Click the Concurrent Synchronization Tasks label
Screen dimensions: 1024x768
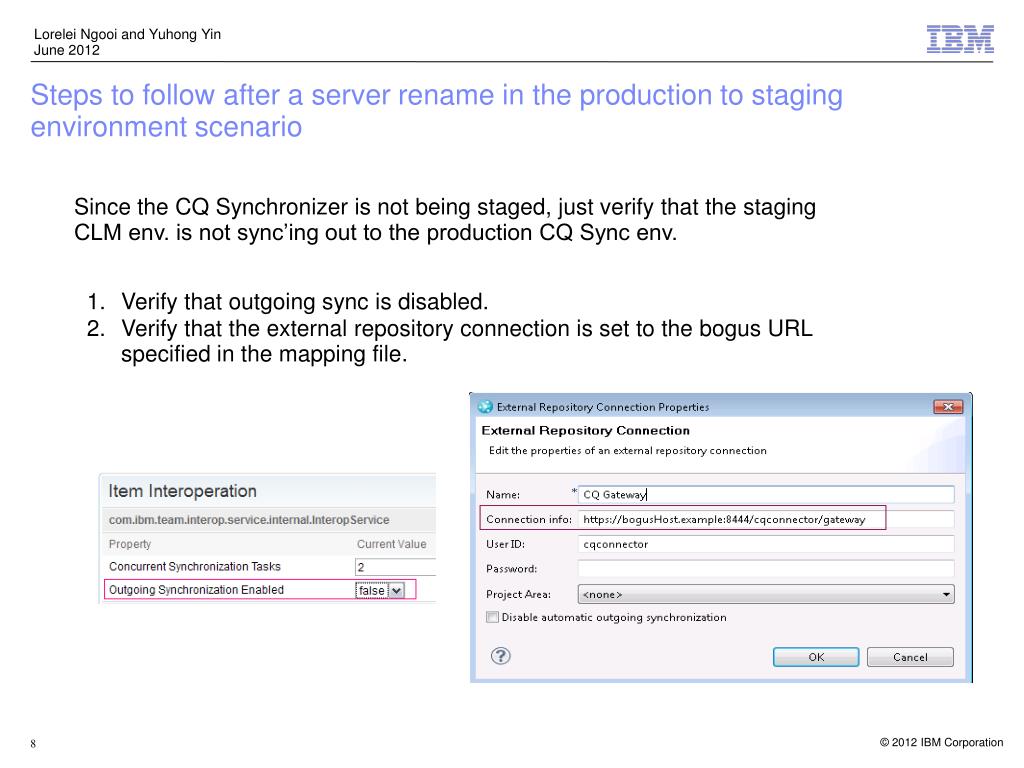coord(195,566)
